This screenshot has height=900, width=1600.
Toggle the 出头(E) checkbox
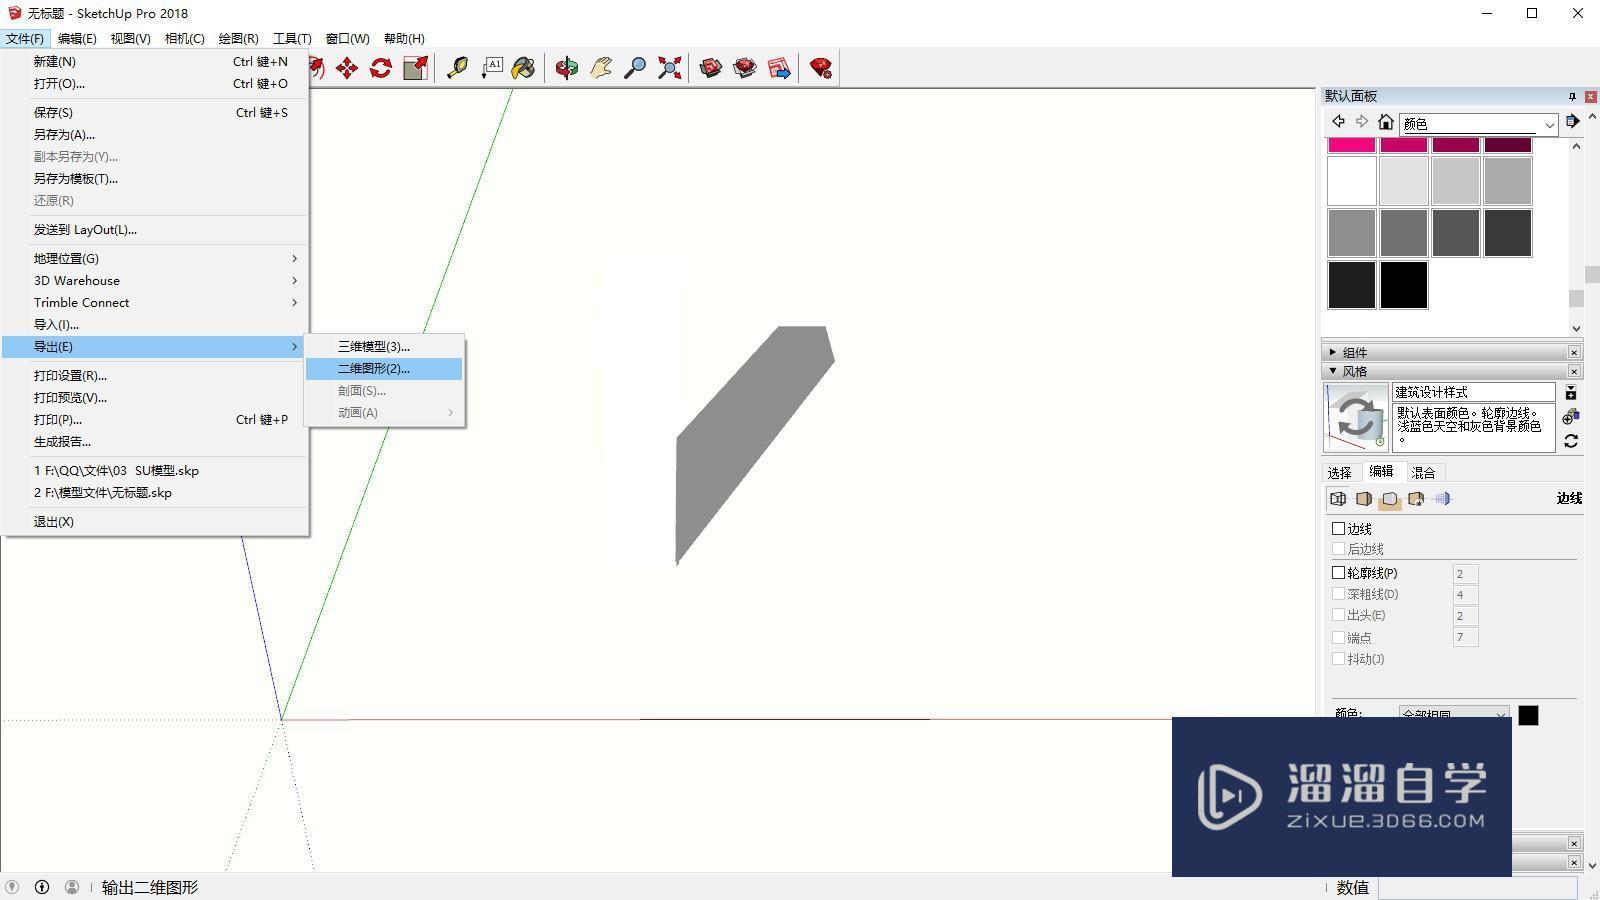coord(1338,615)
